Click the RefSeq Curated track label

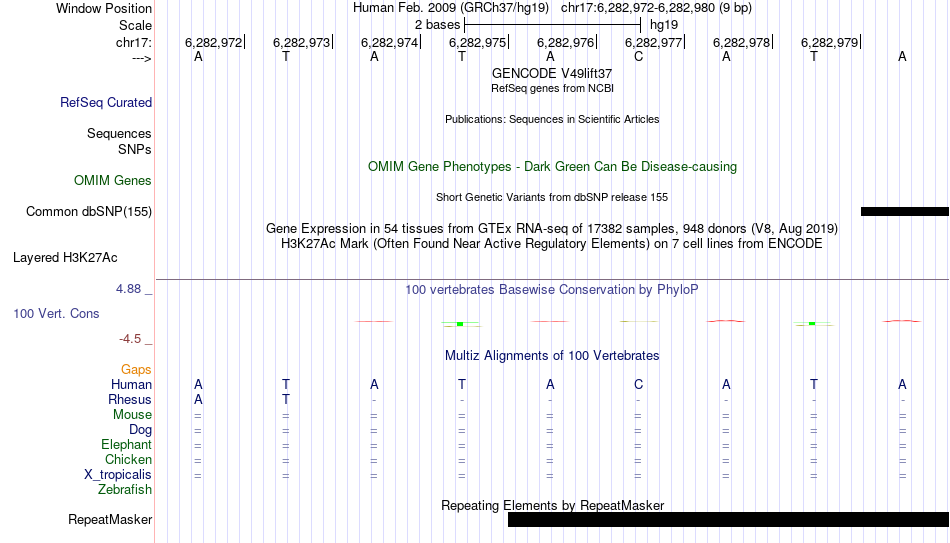pyautogui.click(x=106, y=102)
